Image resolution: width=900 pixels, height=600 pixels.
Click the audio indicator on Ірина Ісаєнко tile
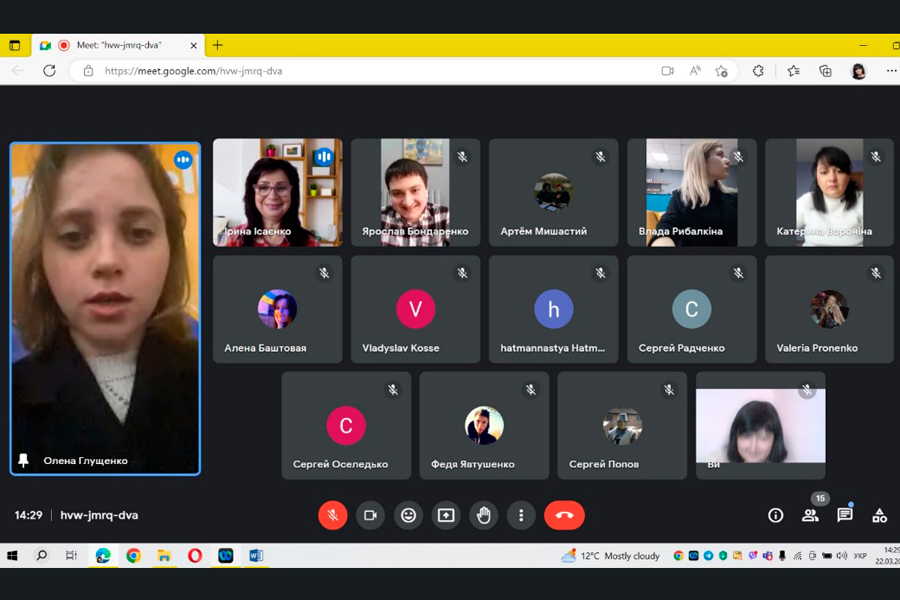(324, 156)
